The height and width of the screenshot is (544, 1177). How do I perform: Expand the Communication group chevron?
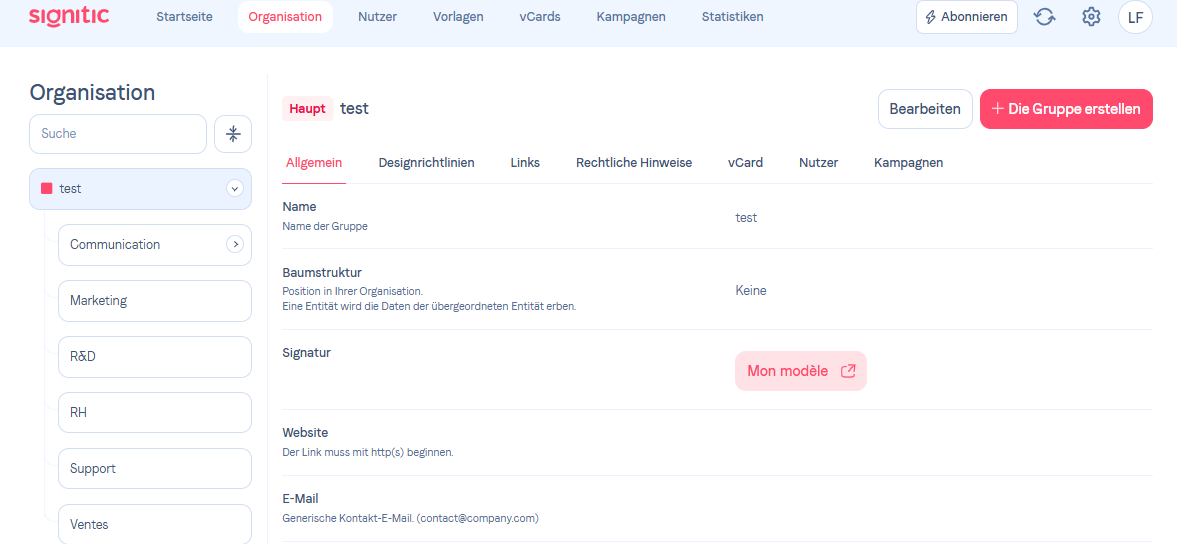point(235,245)
